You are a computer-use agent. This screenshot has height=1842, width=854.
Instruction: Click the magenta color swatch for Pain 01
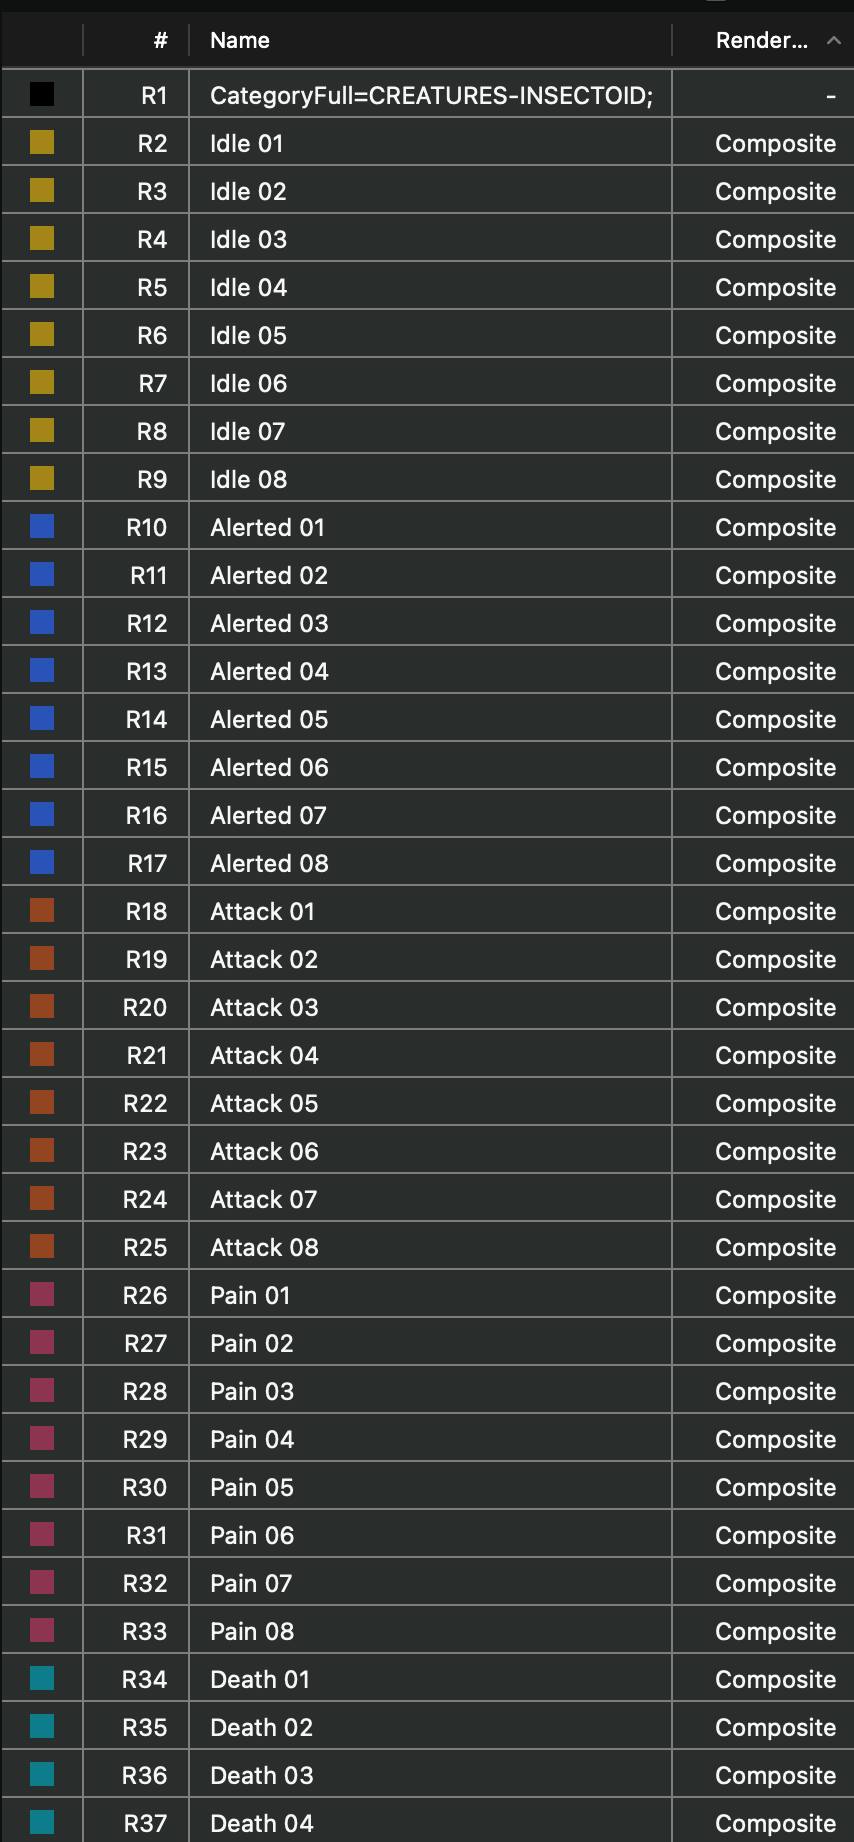point(42,1295)
